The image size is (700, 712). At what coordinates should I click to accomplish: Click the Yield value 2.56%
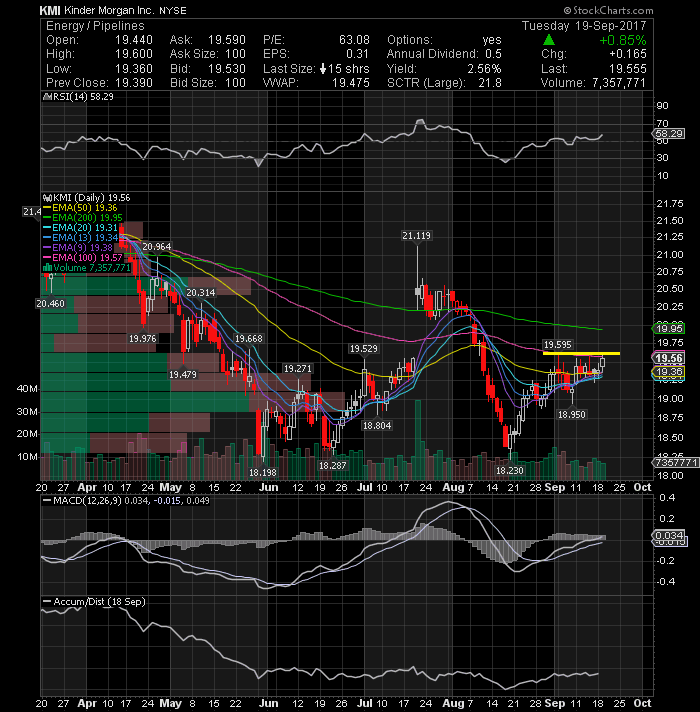[x=484, y=69]
